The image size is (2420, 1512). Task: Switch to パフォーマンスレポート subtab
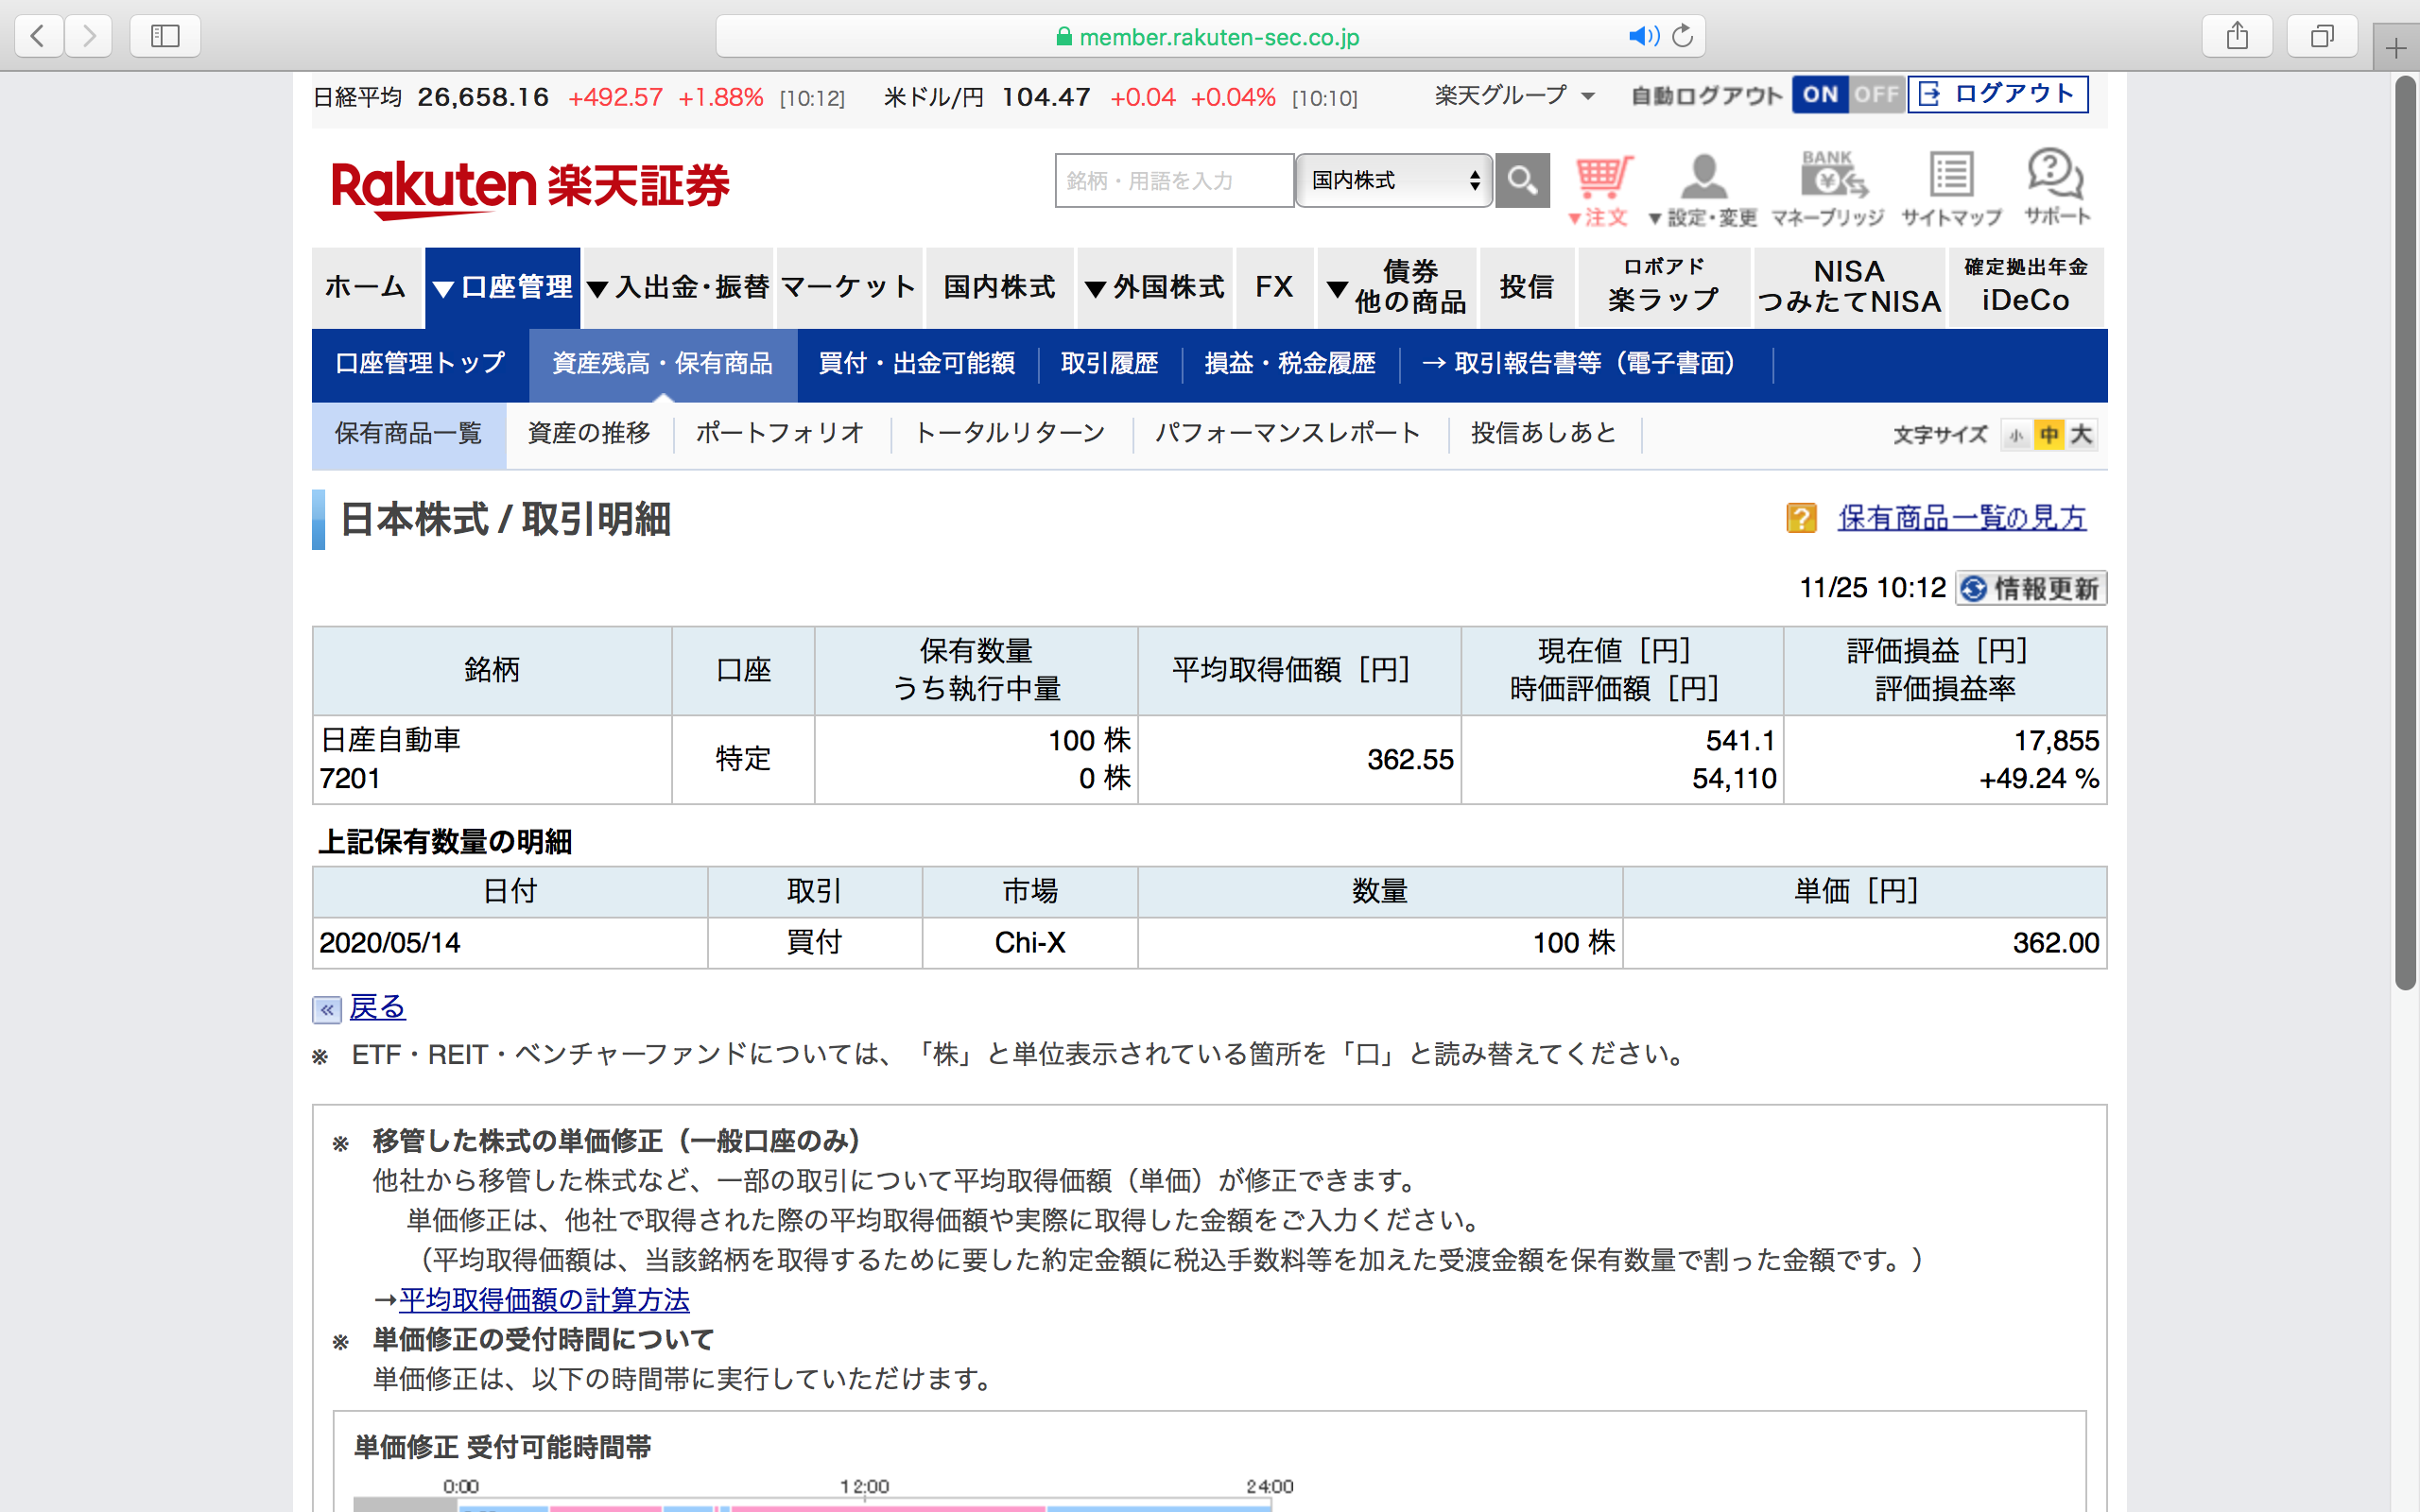point(1289,434)
